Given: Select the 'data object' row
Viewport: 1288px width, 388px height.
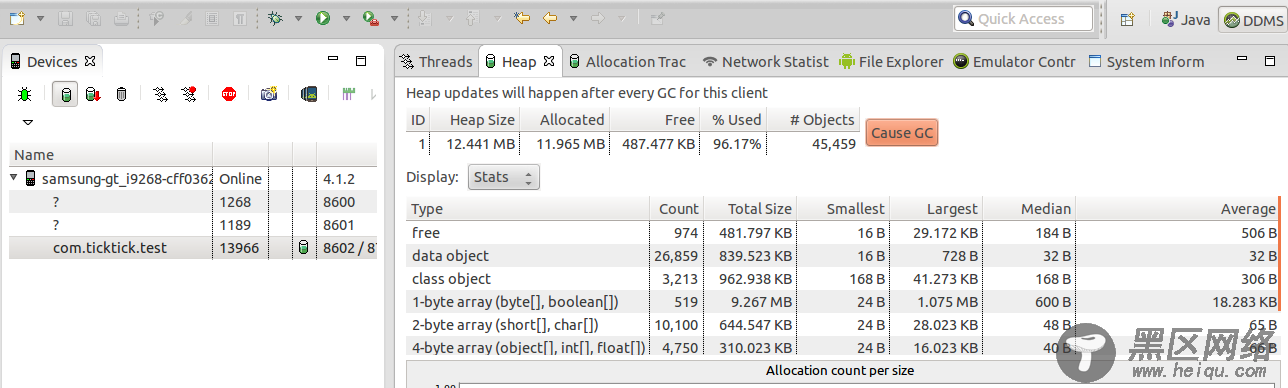Looking at the screenshot, I should tap(843, 255).
